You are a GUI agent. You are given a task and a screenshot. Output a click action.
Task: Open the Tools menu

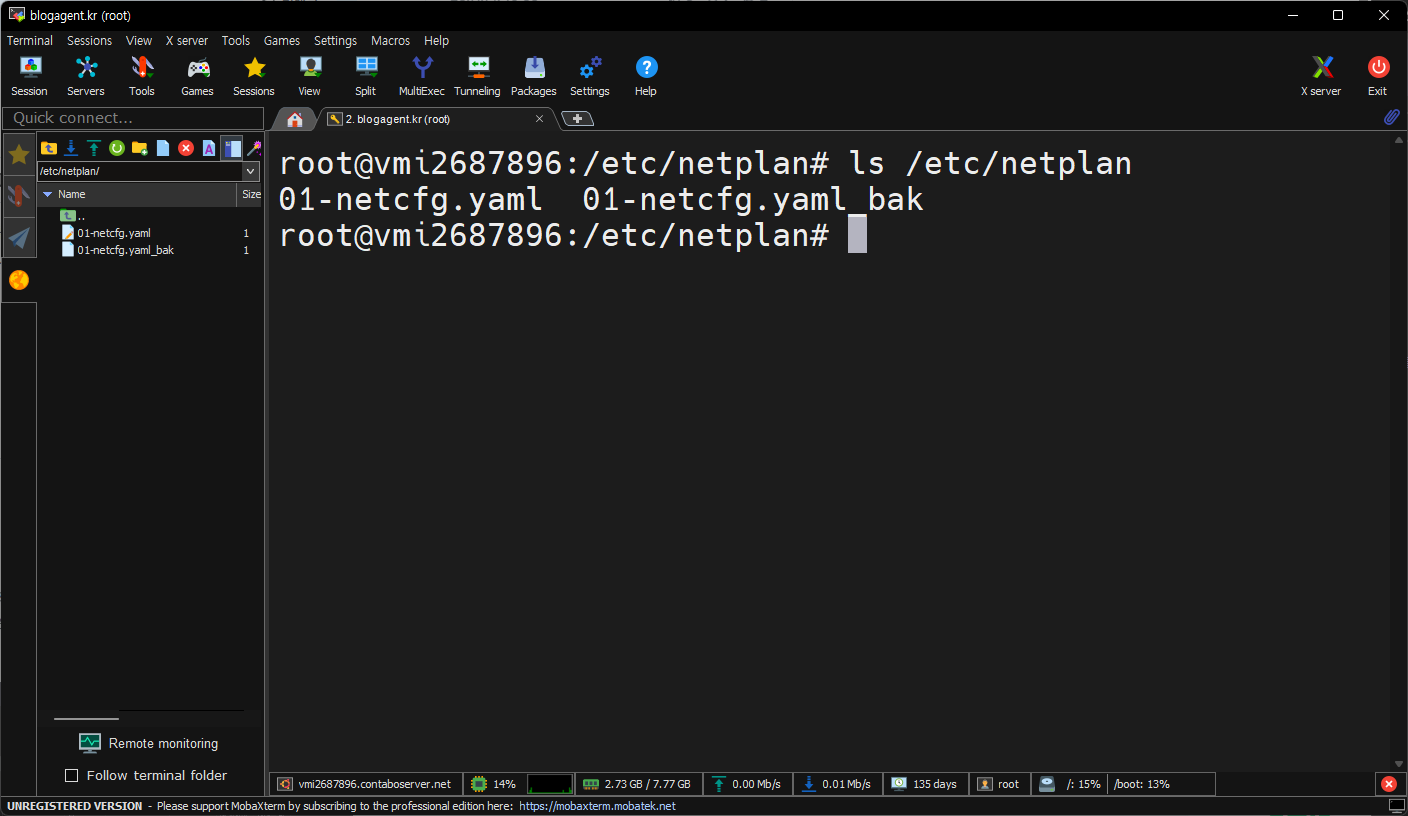click(x=236, y=41)
